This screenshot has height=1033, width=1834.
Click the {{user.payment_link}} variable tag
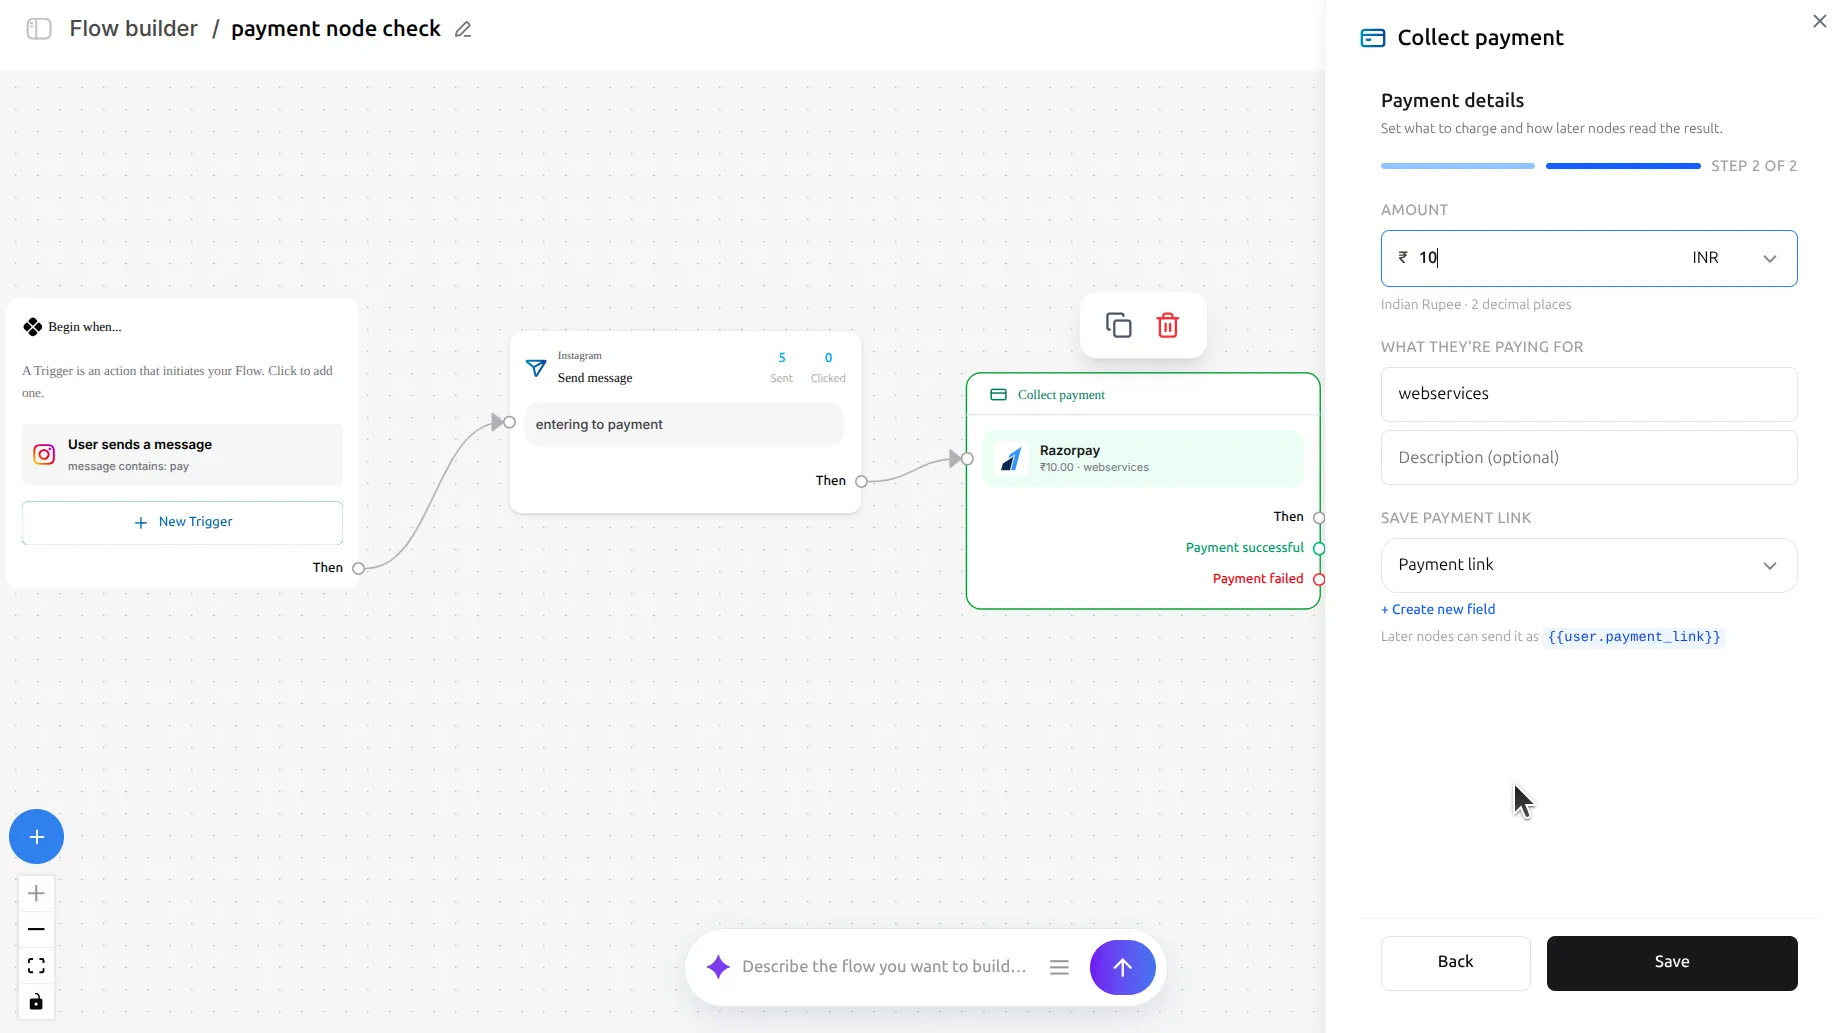click(x=1633, y=637)
